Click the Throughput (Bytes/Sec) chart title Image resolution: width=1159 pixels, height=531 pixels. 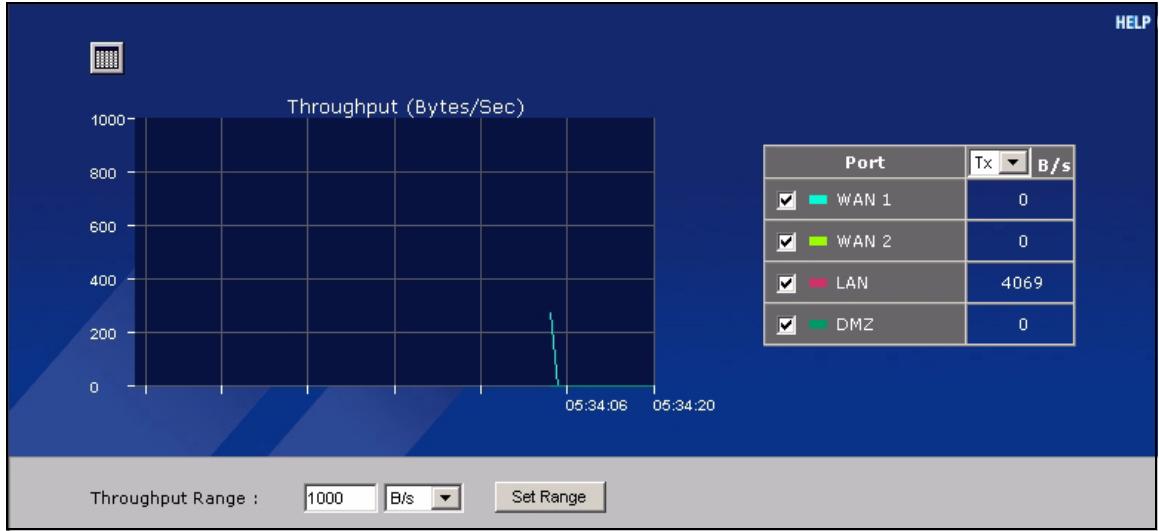[406, 107]
